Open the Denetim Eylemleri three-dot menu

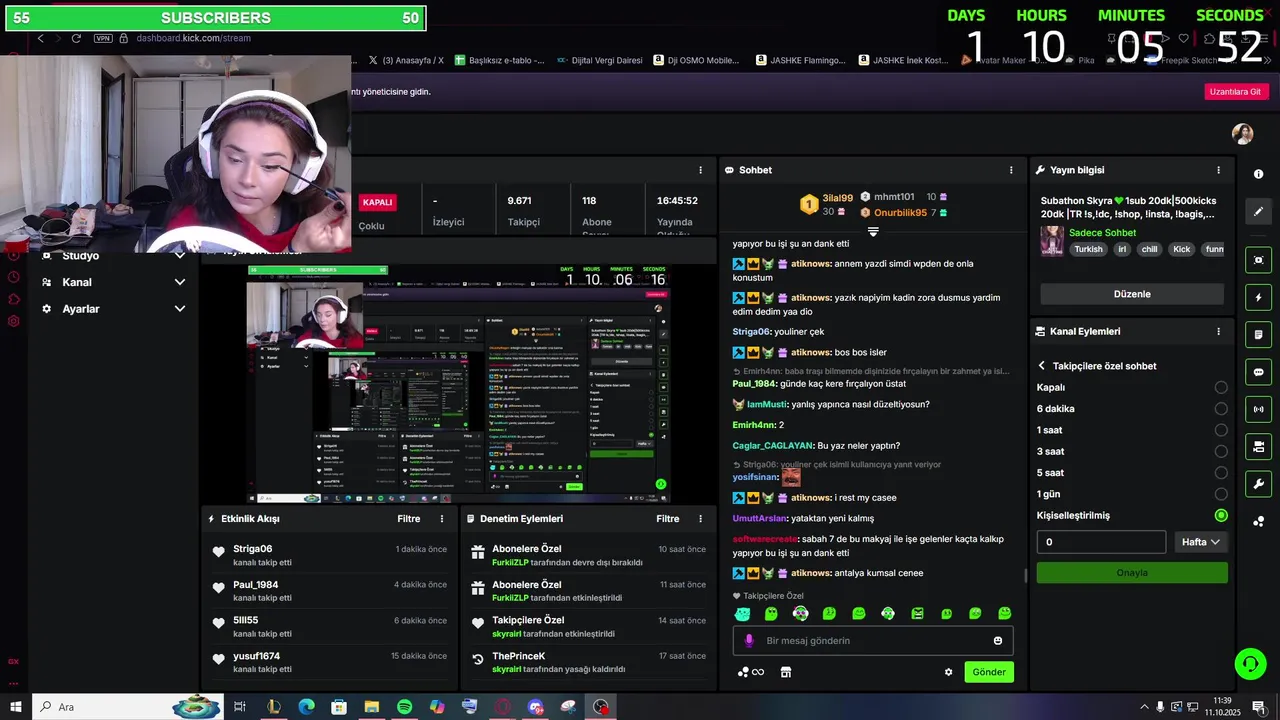point(700,519)
